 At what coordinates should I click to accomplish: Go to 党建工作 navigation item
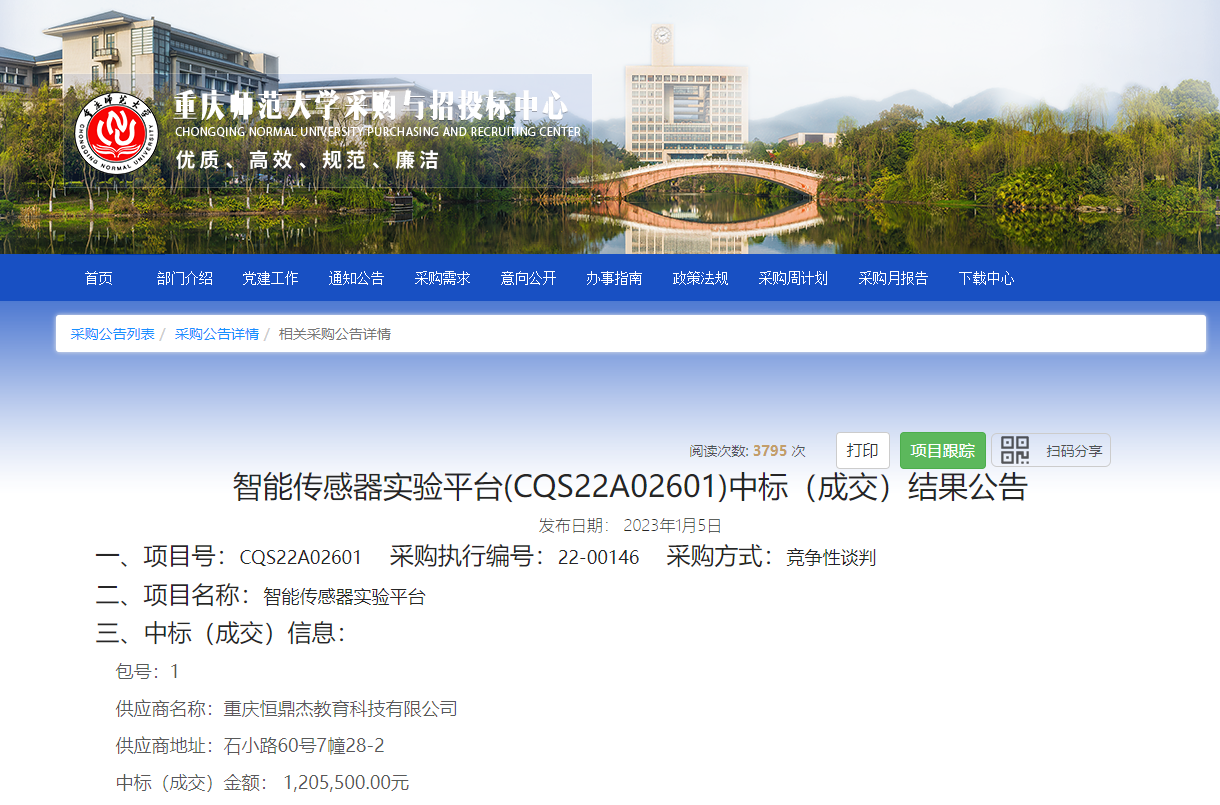point(270,279)
